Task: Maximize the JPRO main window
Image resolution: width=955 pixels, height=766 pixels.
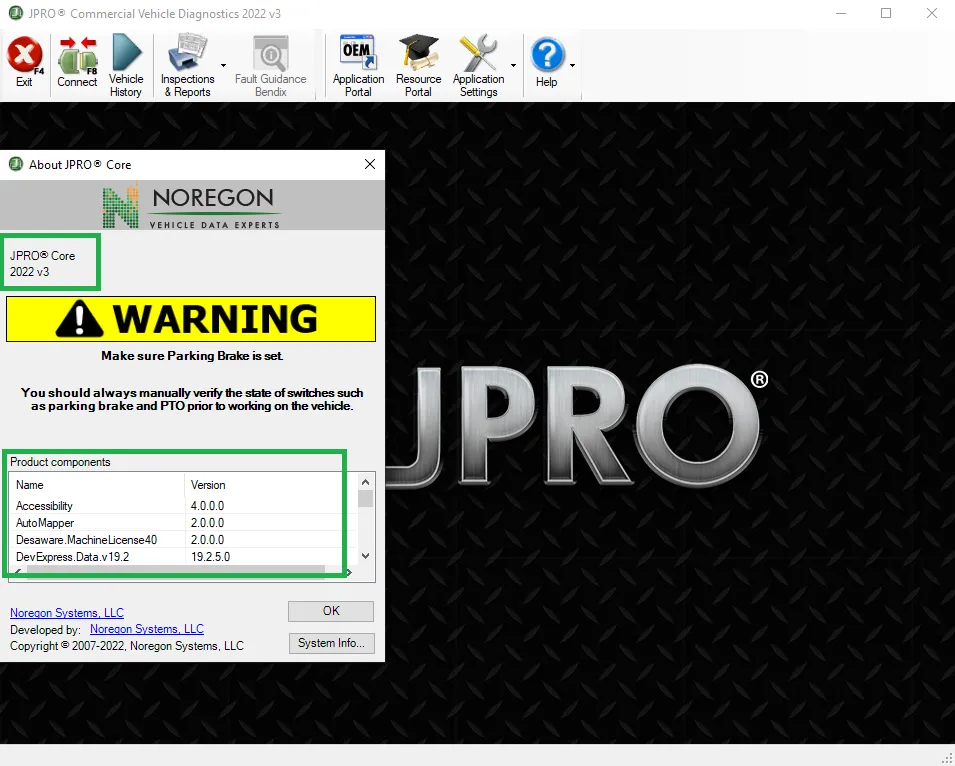Action: pos(886,13)
